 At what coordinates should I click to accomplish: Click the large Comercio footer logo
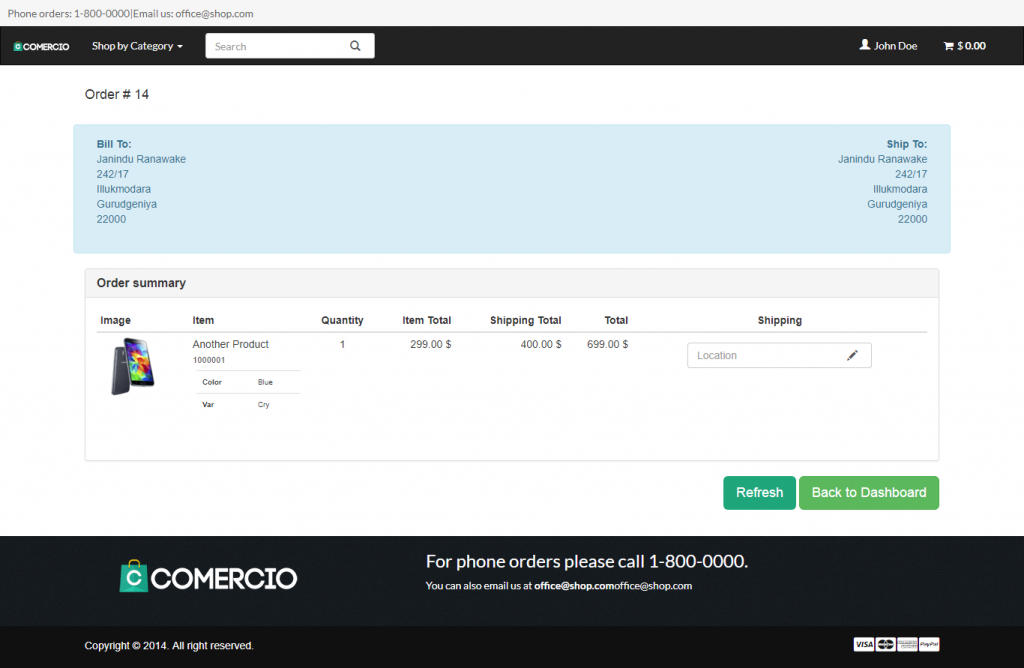click(208, 577)
